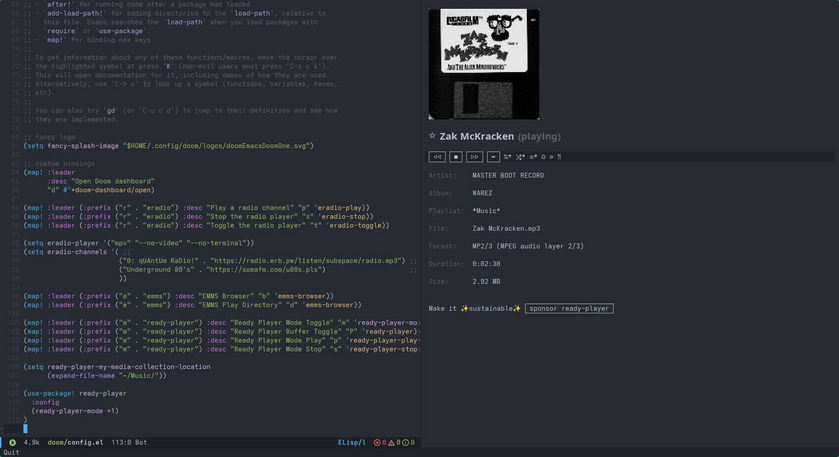Screen dimensions: 839x457
Task: Click the Zak McKracken track title
Action: tap(476, 136)
